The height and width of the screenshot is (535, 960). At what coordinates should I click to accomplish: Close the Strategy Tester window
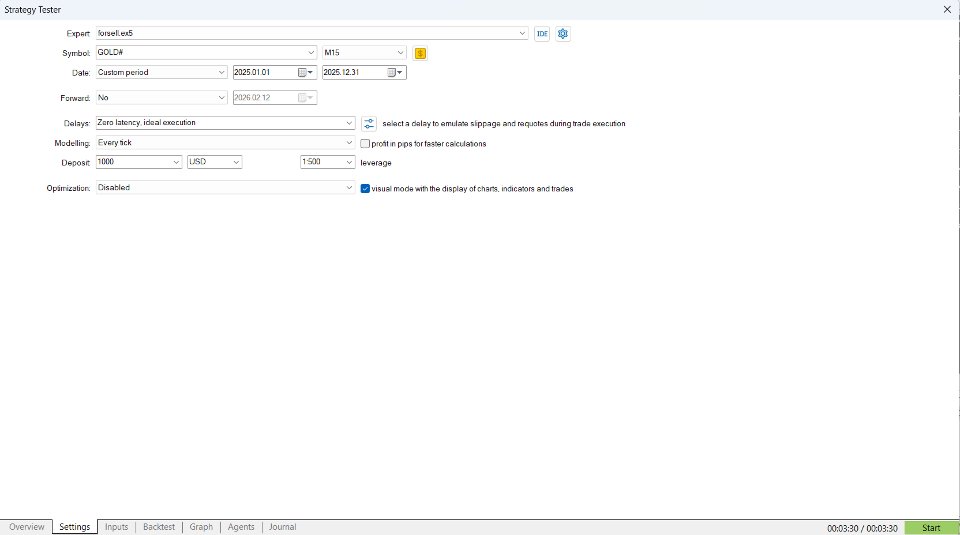[x=947, y=10]
